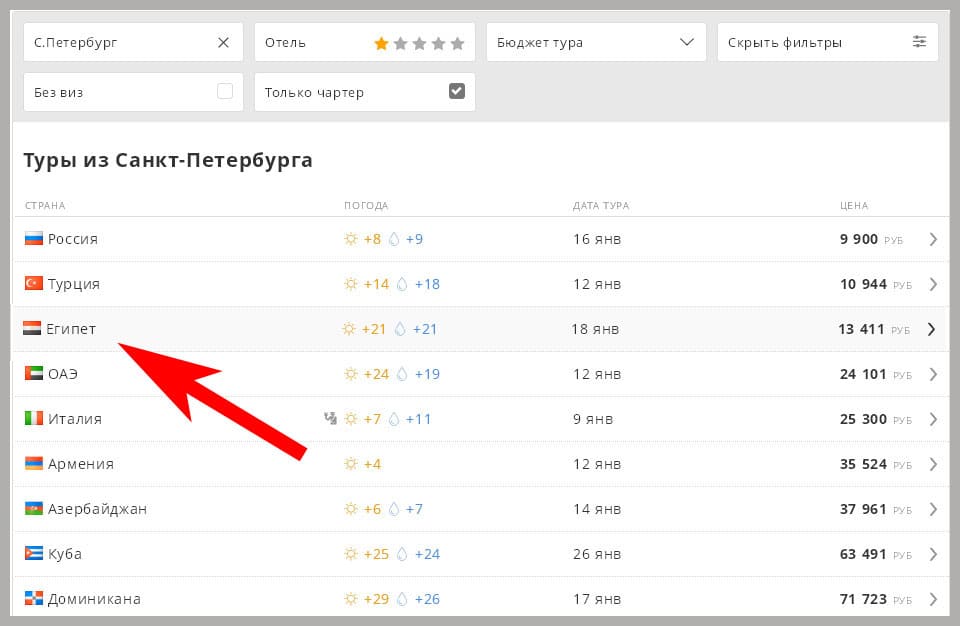Open the filter sliders icon
The image size is (960, 626).
click(919, 42)
